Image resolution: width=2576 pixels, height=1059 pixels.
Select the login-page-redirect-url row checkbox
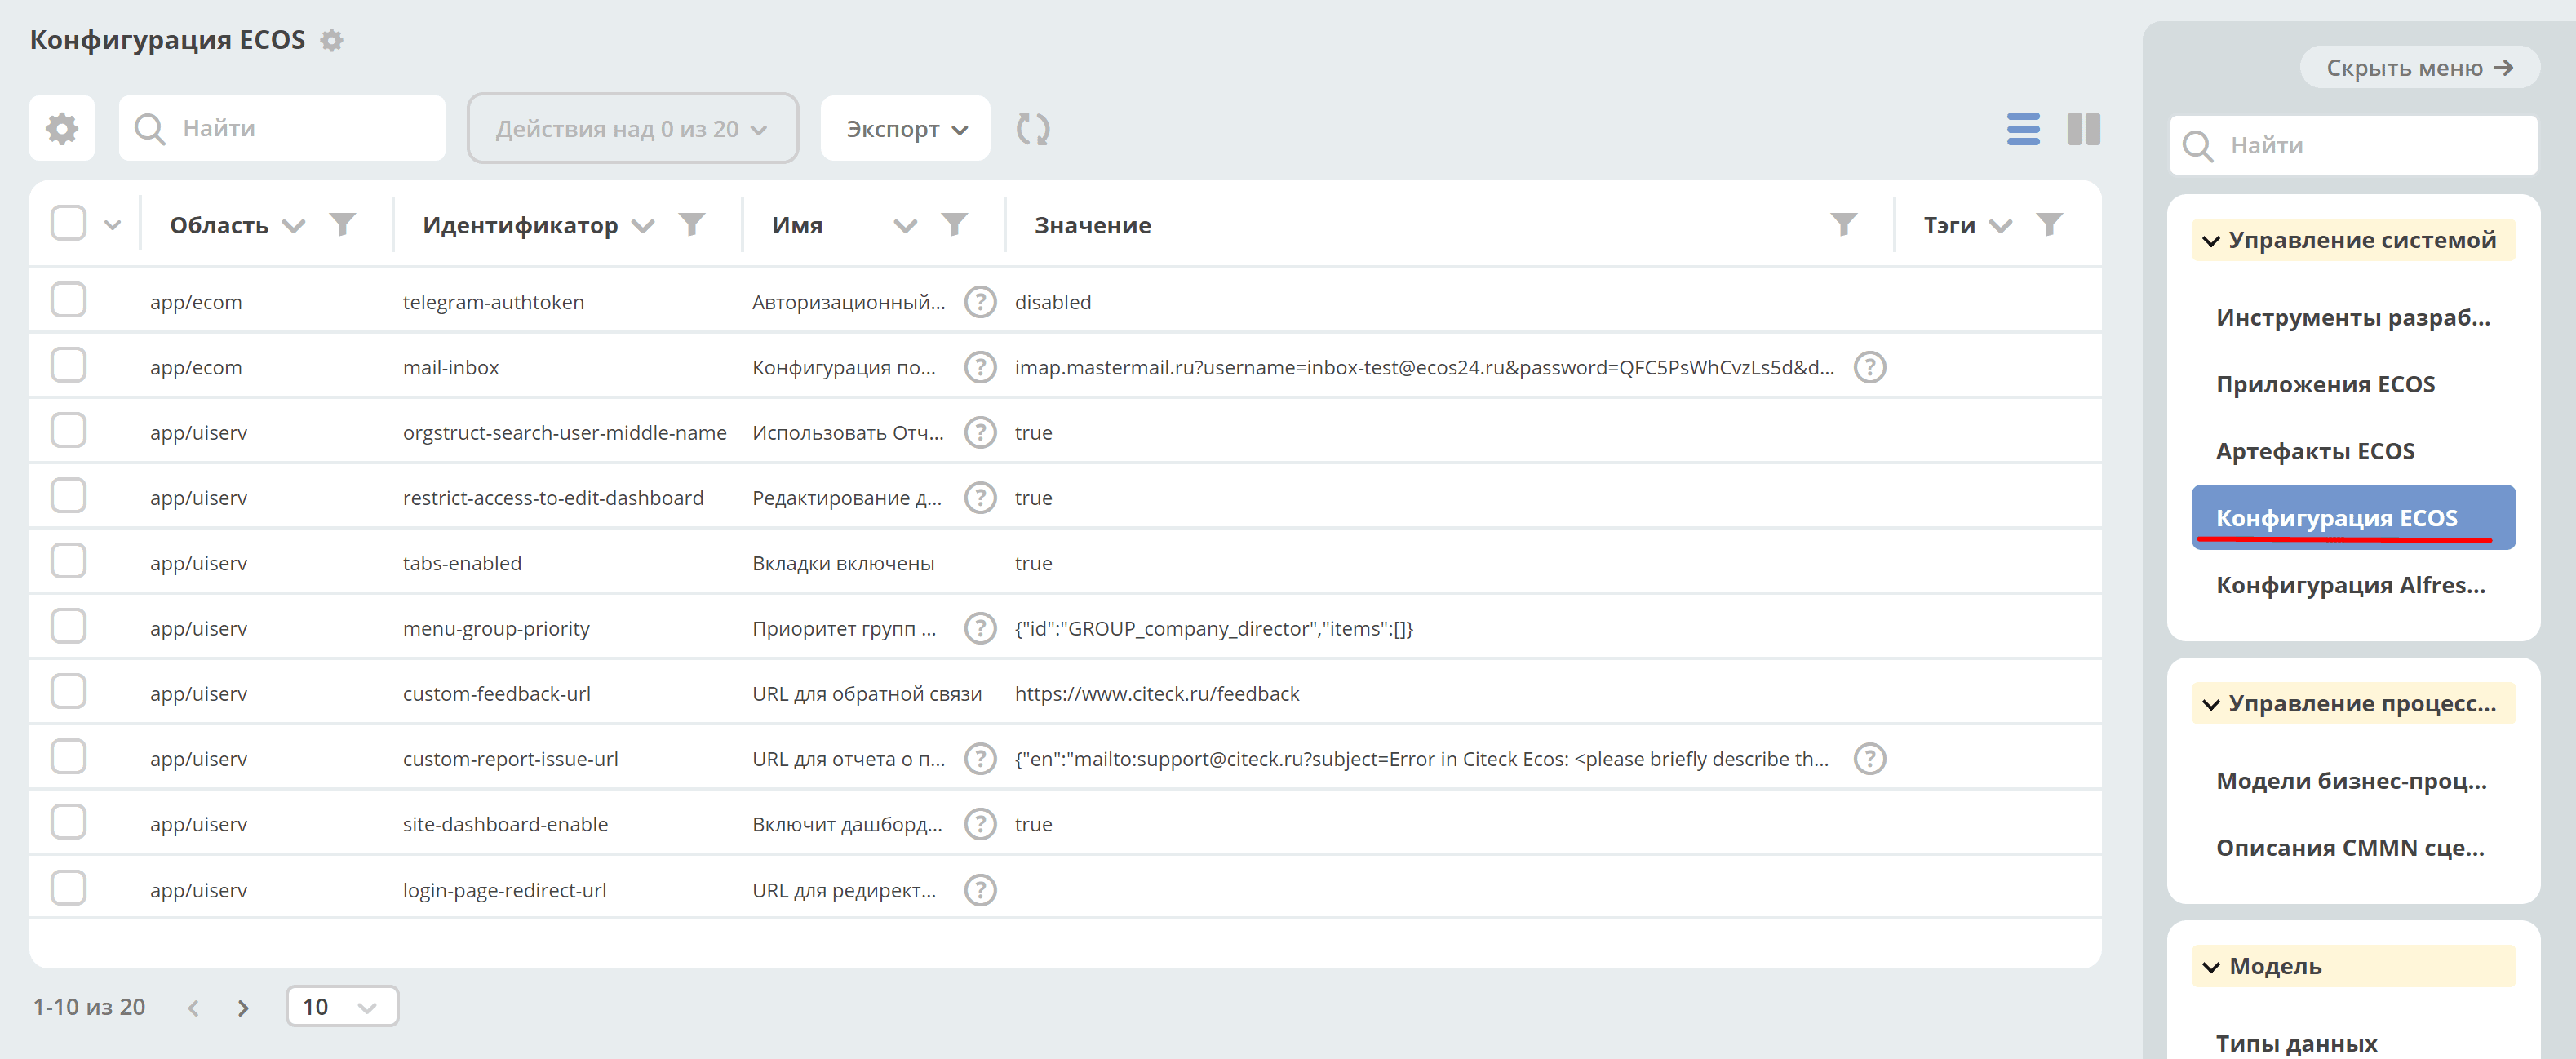tap(68, 888)
